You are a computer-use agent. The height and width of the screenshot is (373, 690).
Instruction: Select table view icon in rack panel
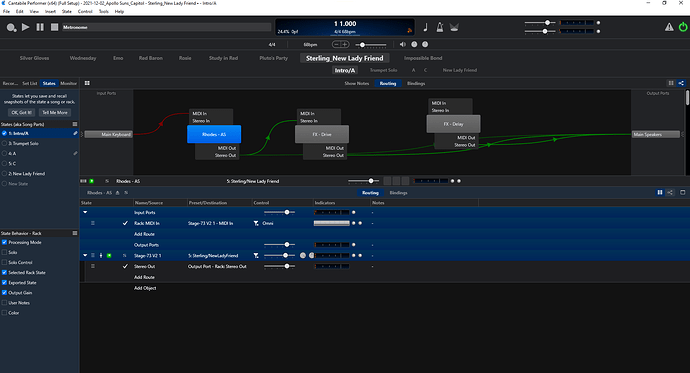(x=660, y=193)
